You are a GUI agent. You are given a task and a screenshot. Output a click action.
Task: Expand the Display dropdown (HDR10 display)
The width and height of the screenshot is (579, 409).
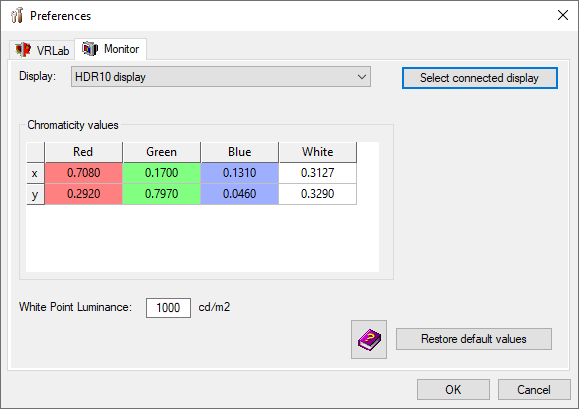click(221, 77)
